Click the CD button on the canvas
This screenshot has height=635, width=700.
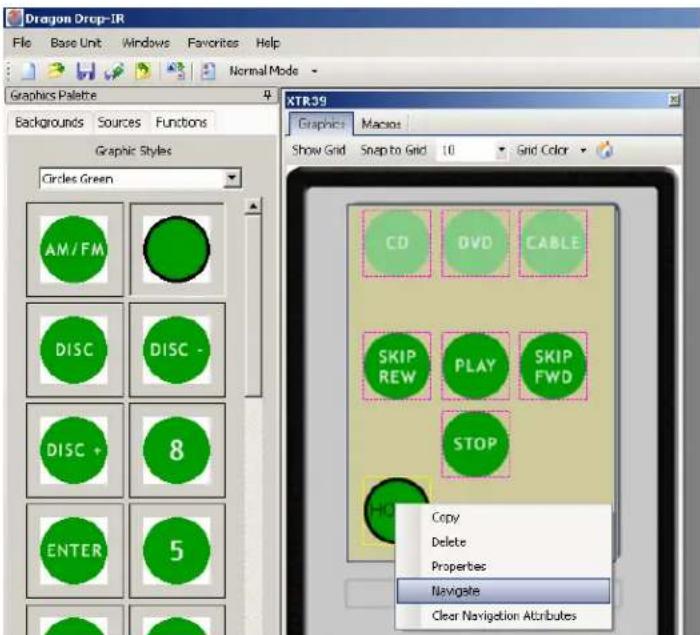click(x=397, y=243)
